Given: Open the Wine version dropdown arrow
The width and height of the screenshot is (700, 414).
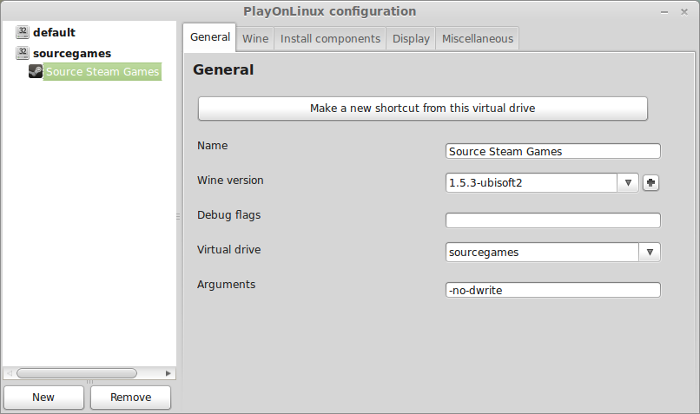Looking at the screenshot, I should click(x=628, y=183).
